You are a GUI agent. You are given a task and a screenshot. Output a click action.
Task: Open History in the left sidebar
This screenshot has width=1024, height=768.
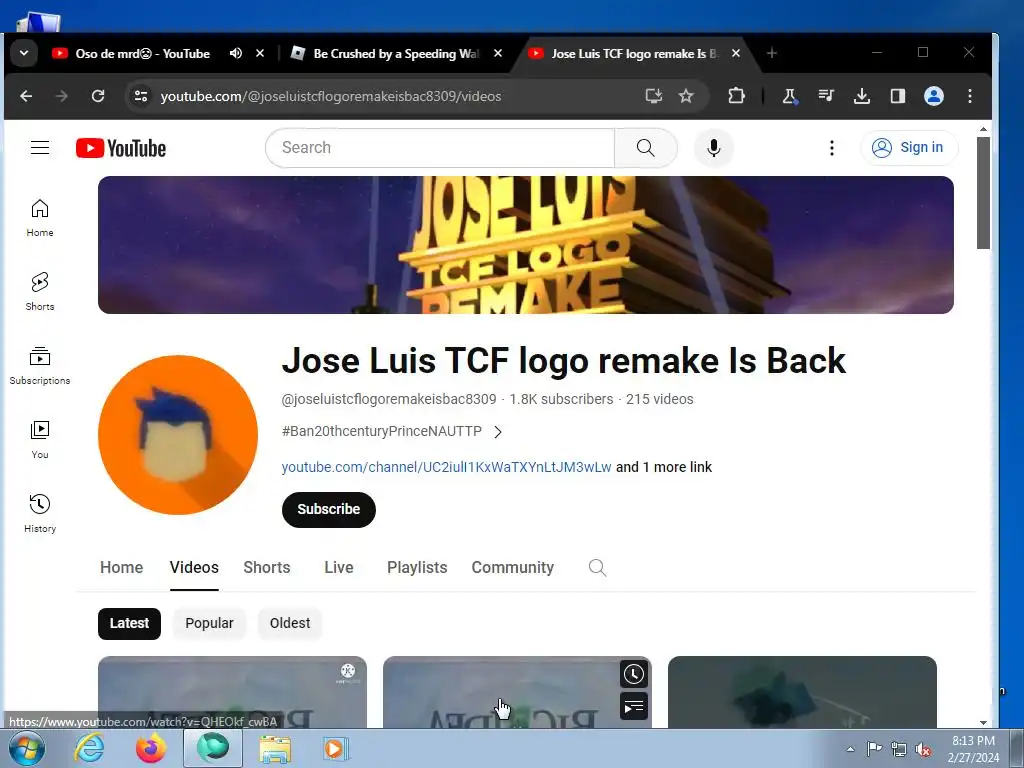tap(40, 513)
